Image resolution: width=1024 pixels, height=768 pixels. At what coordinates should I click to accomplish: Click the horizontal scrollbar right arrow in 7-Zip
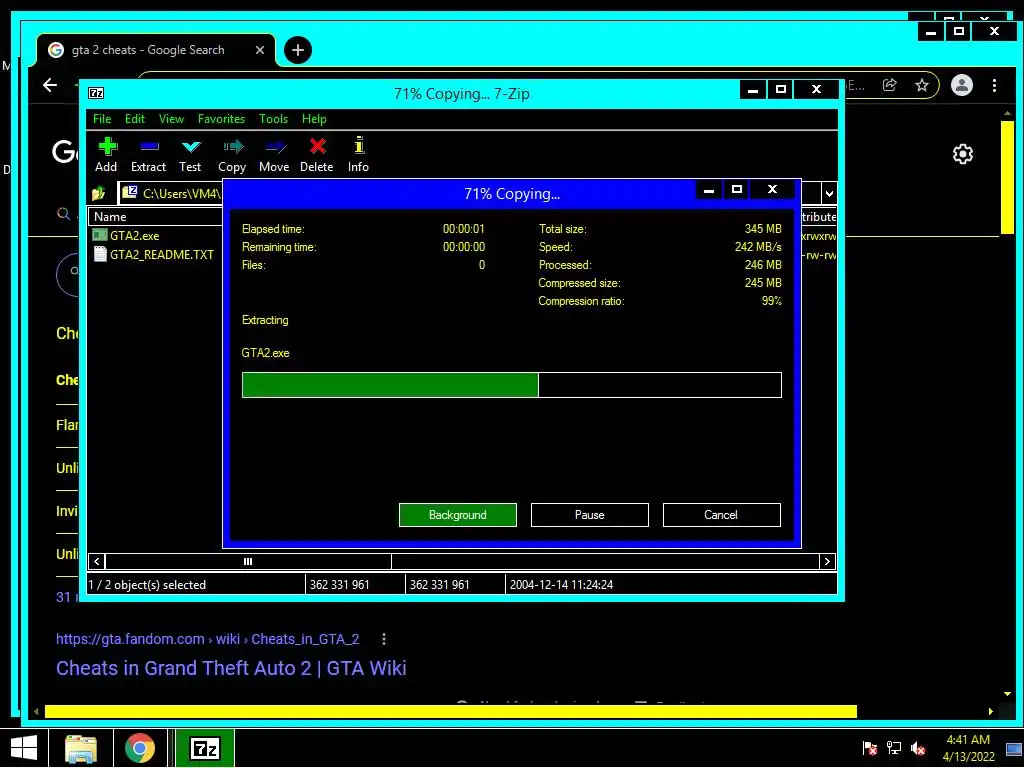point(827,562)
